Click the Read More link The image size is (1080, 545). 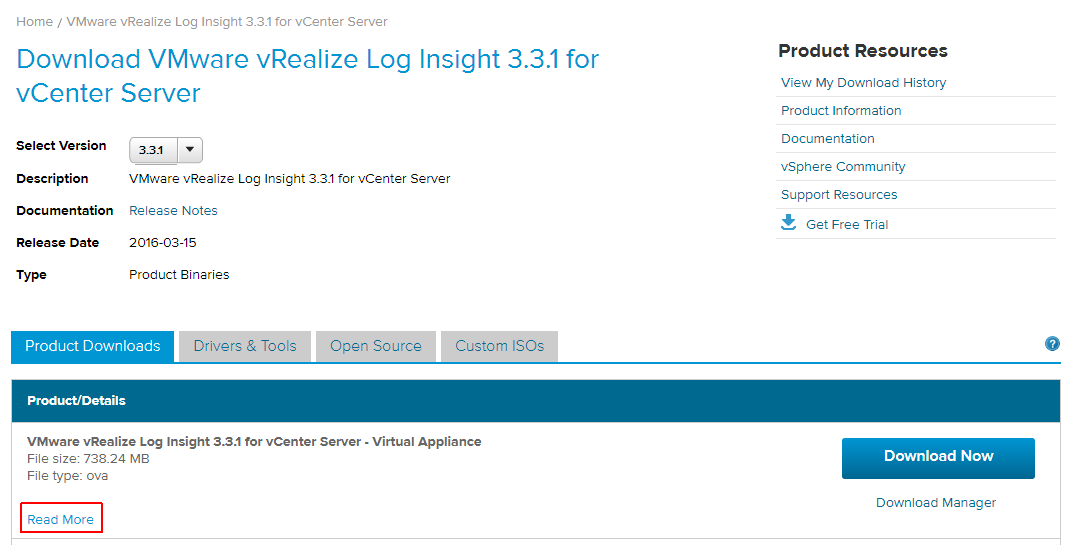[x=61, y=520]
